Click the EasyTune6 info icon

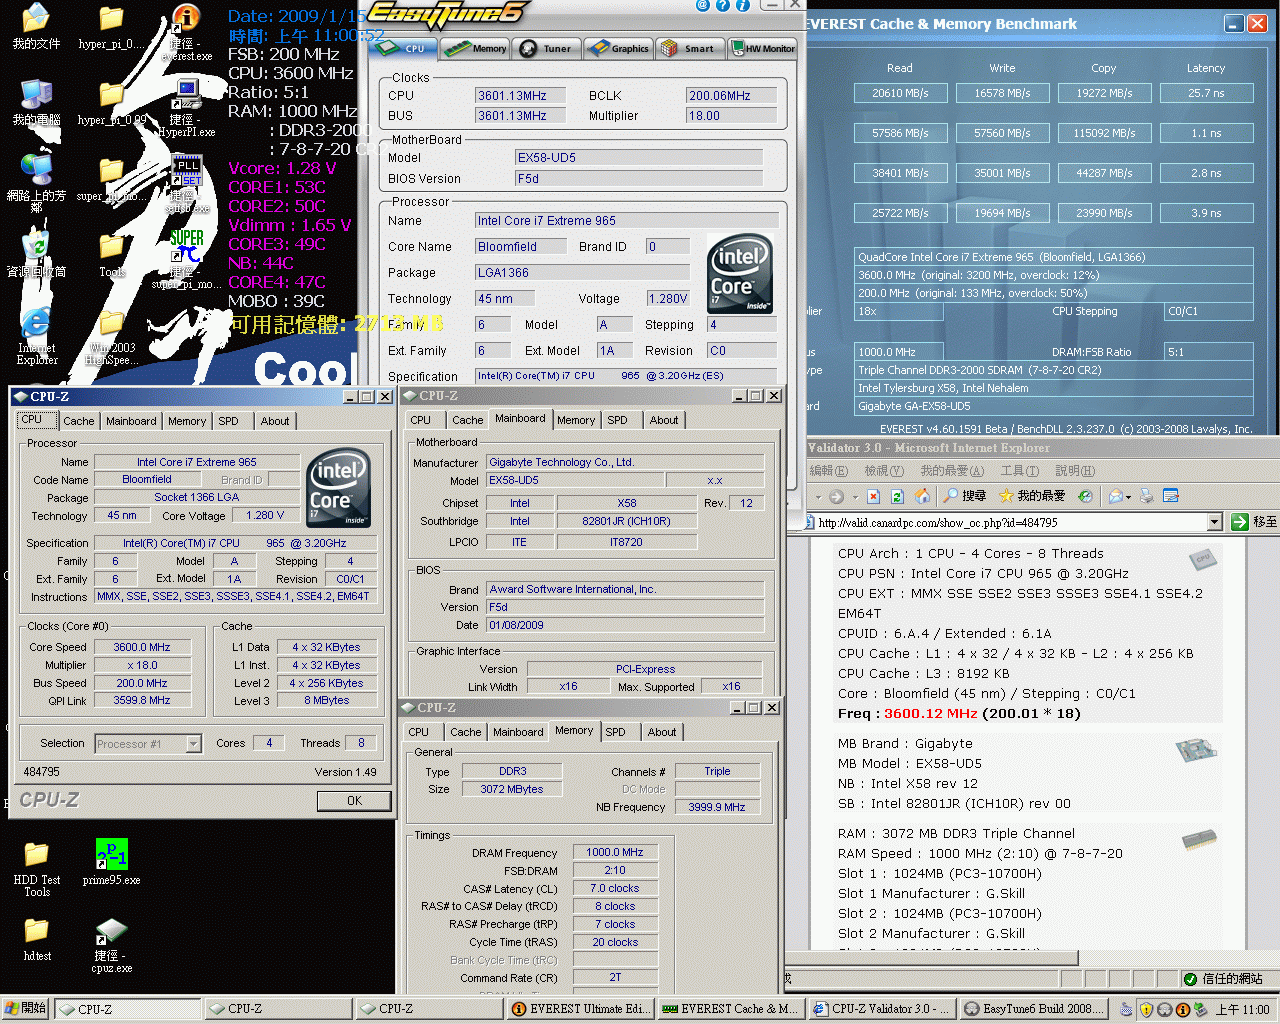point(743,5)
